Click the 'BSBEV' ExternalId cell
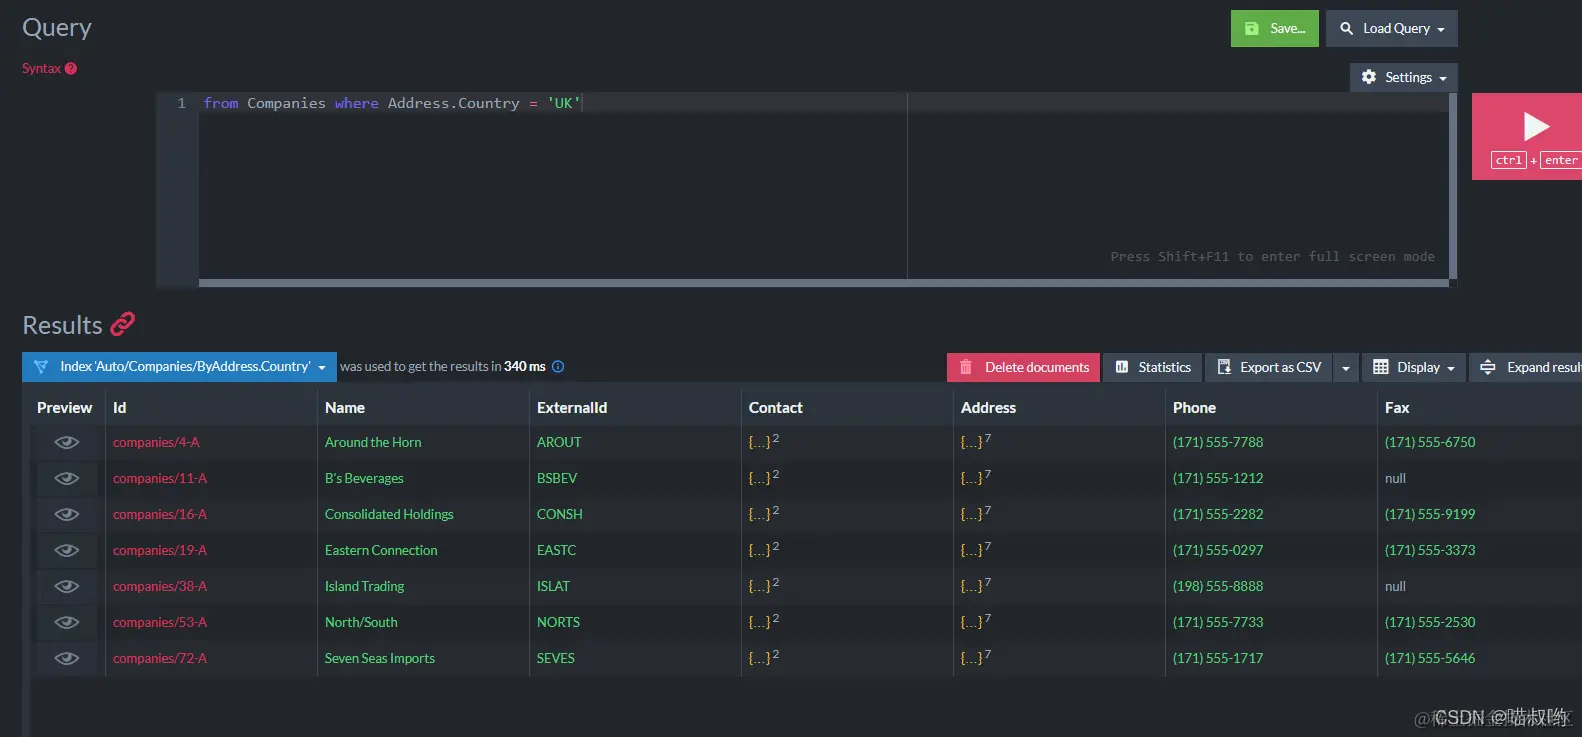The height and width of the screenshot is (737, 1582). 557,478
